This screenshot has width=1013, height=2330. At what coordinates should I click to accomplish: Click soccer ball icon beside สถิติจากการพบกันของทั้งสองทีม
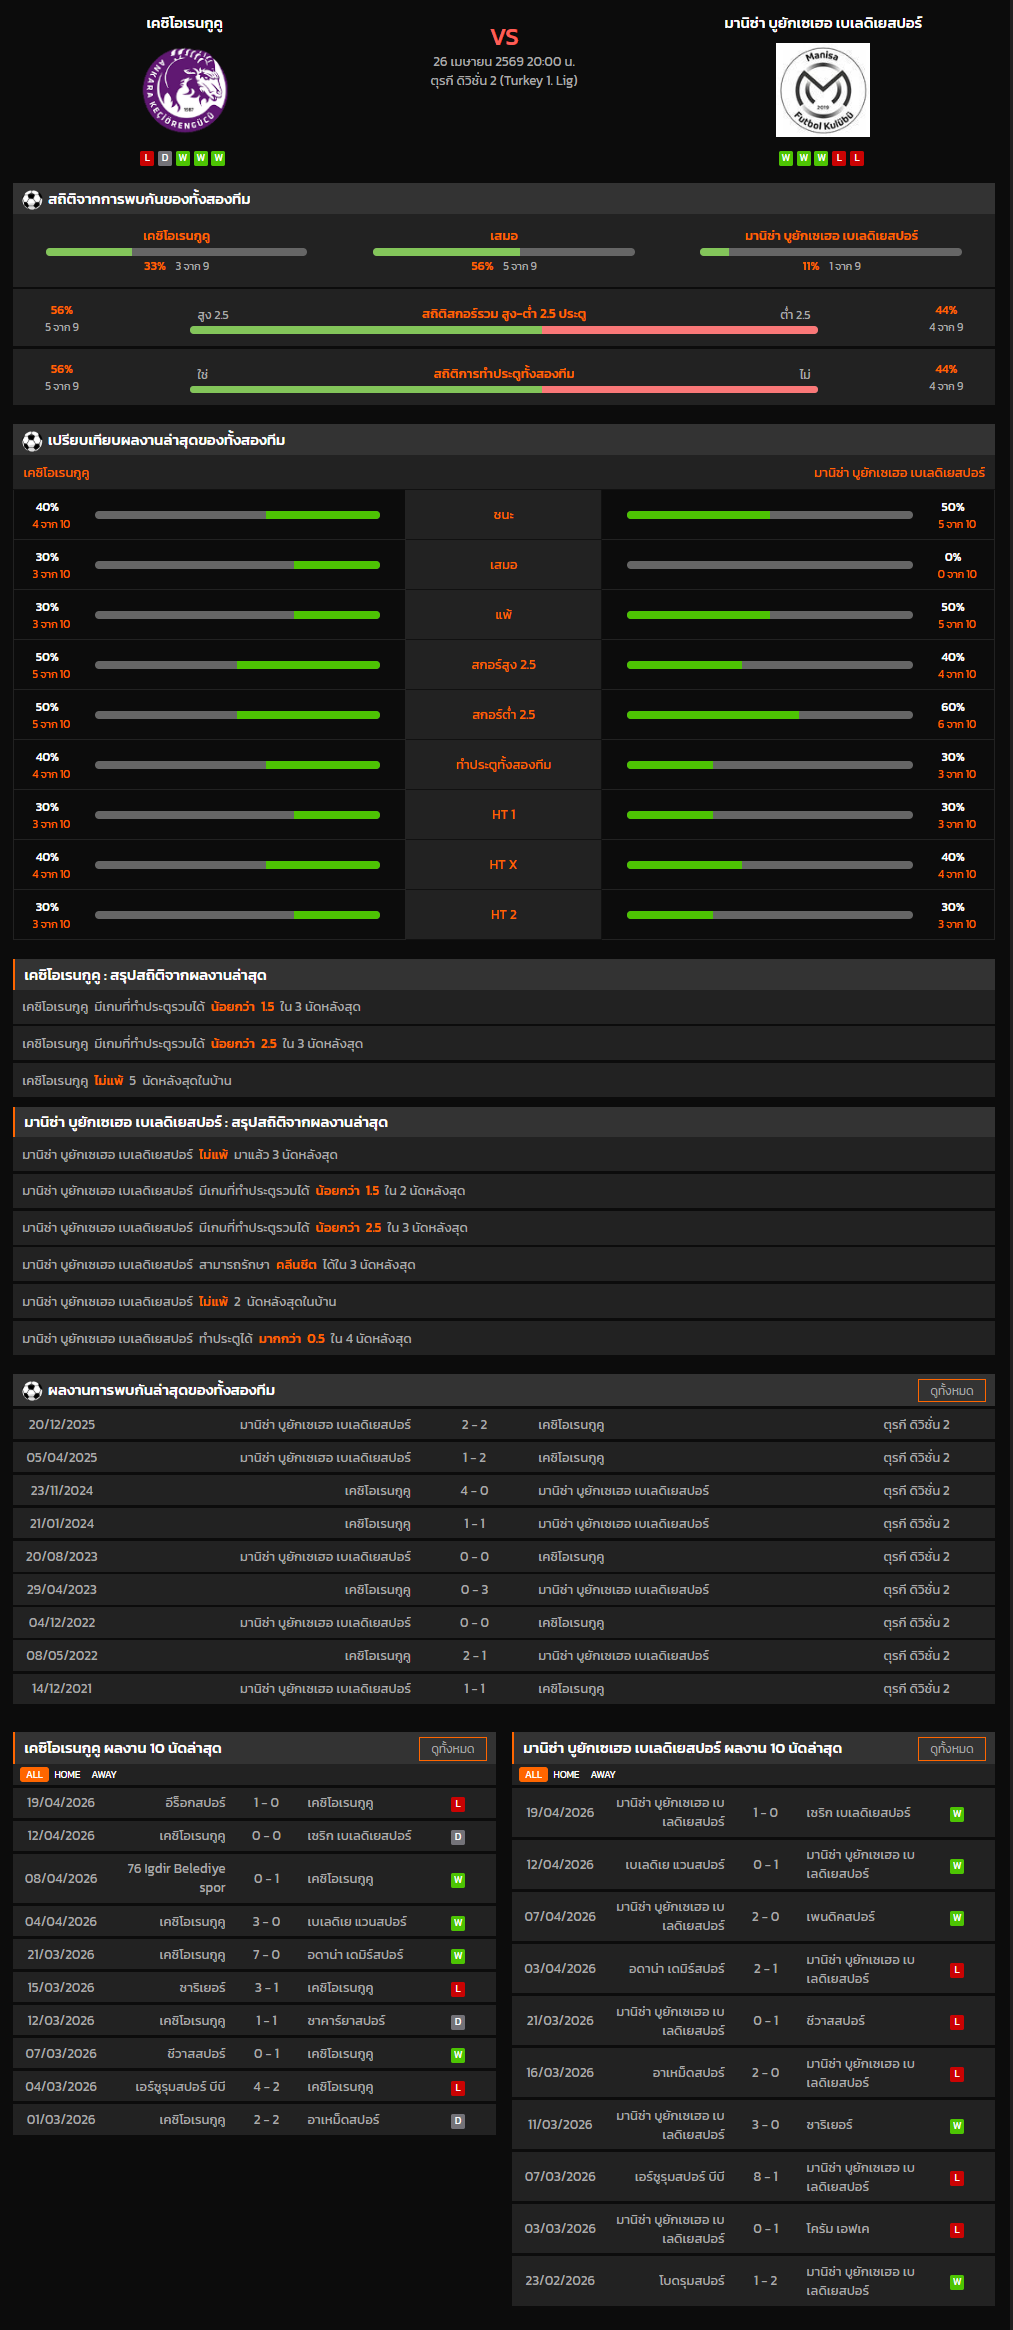[x=32, y=200]
